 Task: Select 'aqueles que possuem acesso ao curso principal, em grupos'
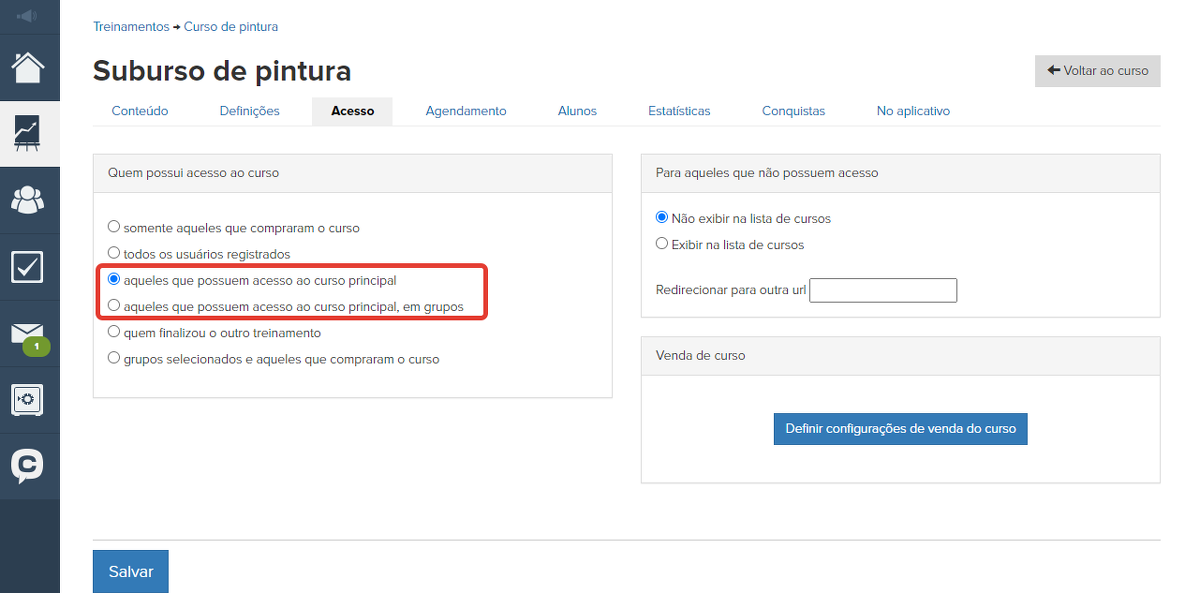click(114, 306)
